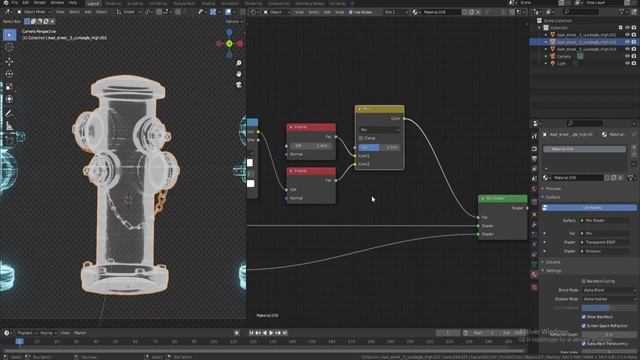
Task: Open Mix node blend type dropdown
Action: click(380, 130)
